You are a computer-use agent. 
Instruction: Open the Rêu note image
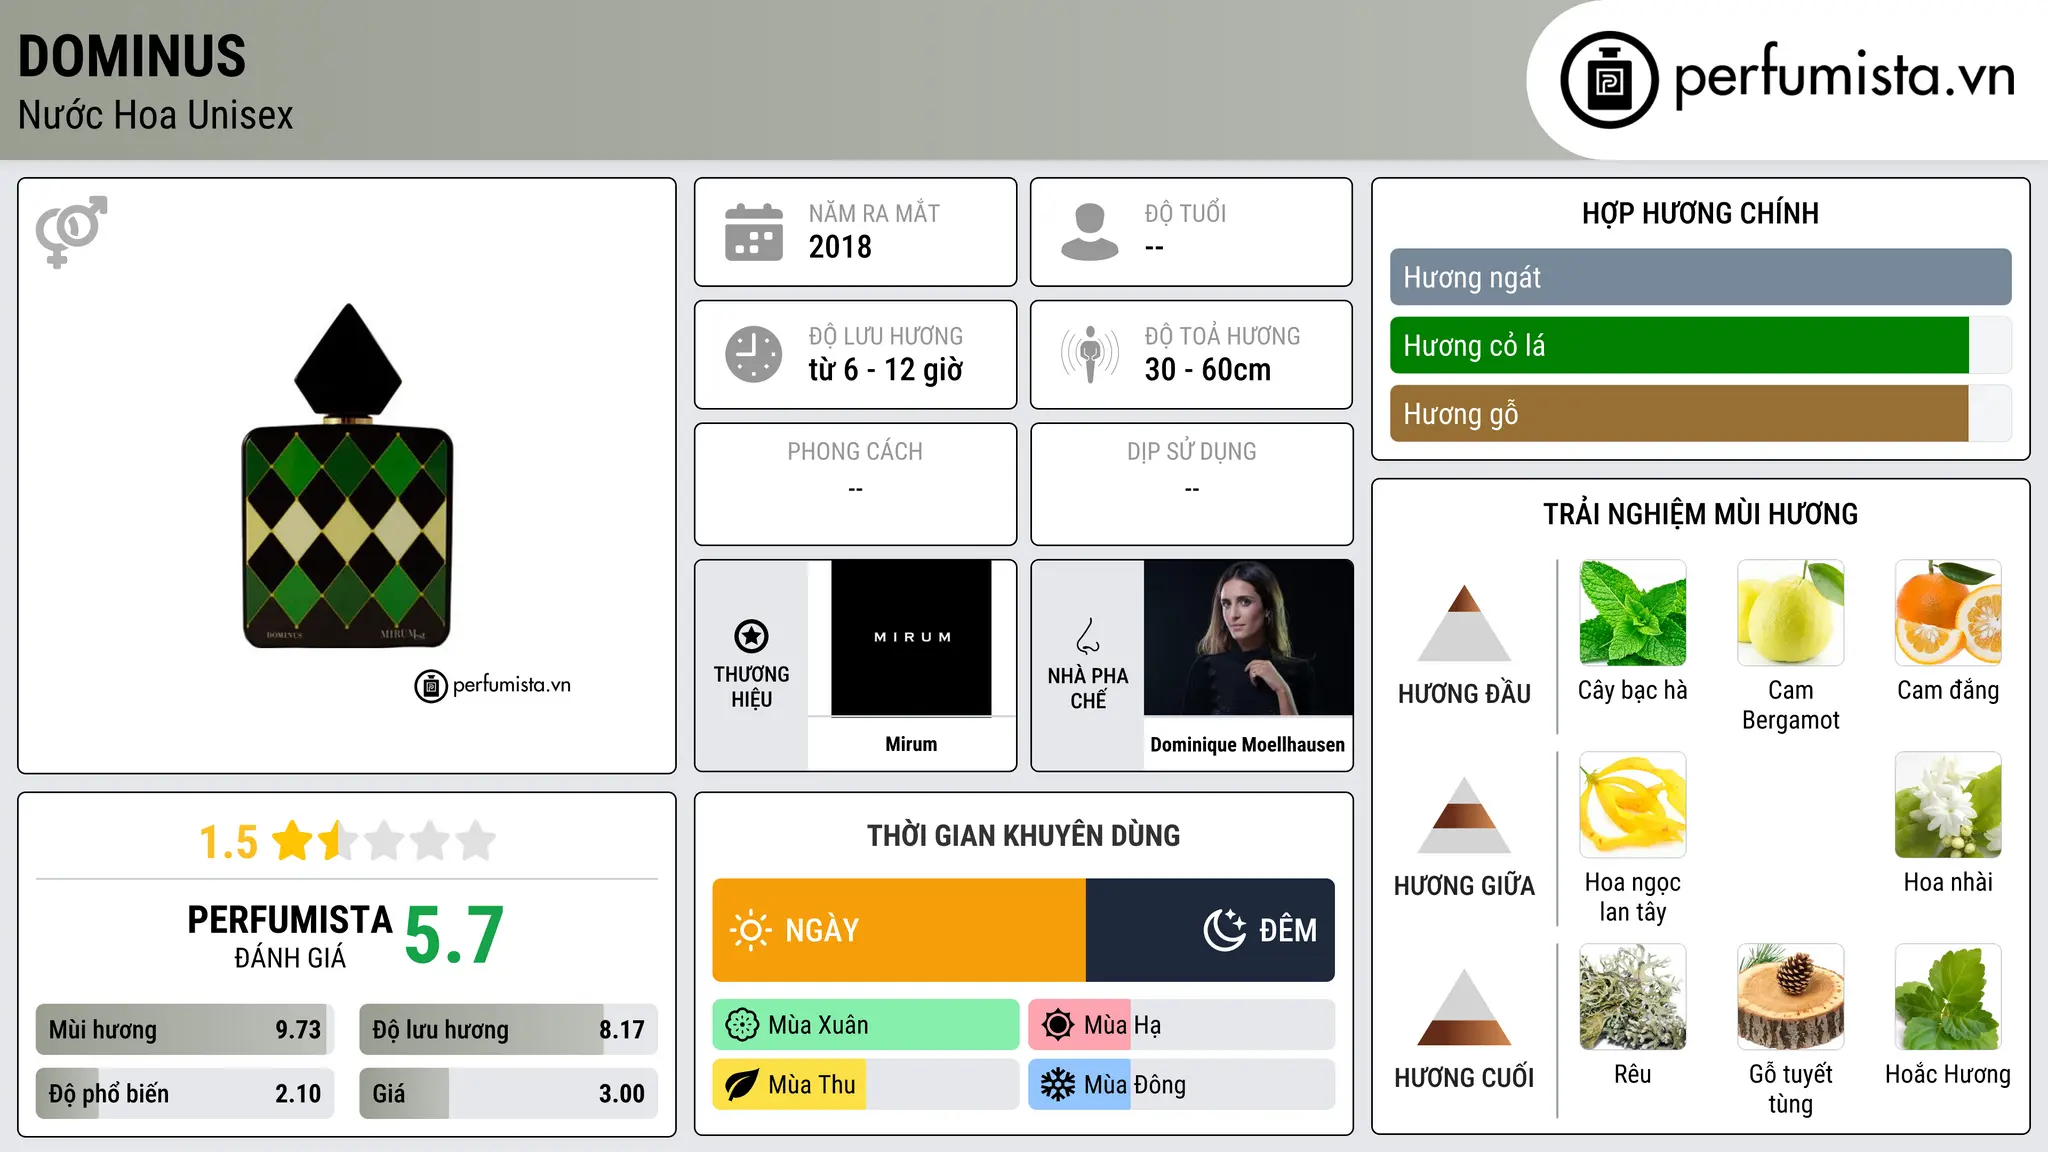(x=1633, y=997)
